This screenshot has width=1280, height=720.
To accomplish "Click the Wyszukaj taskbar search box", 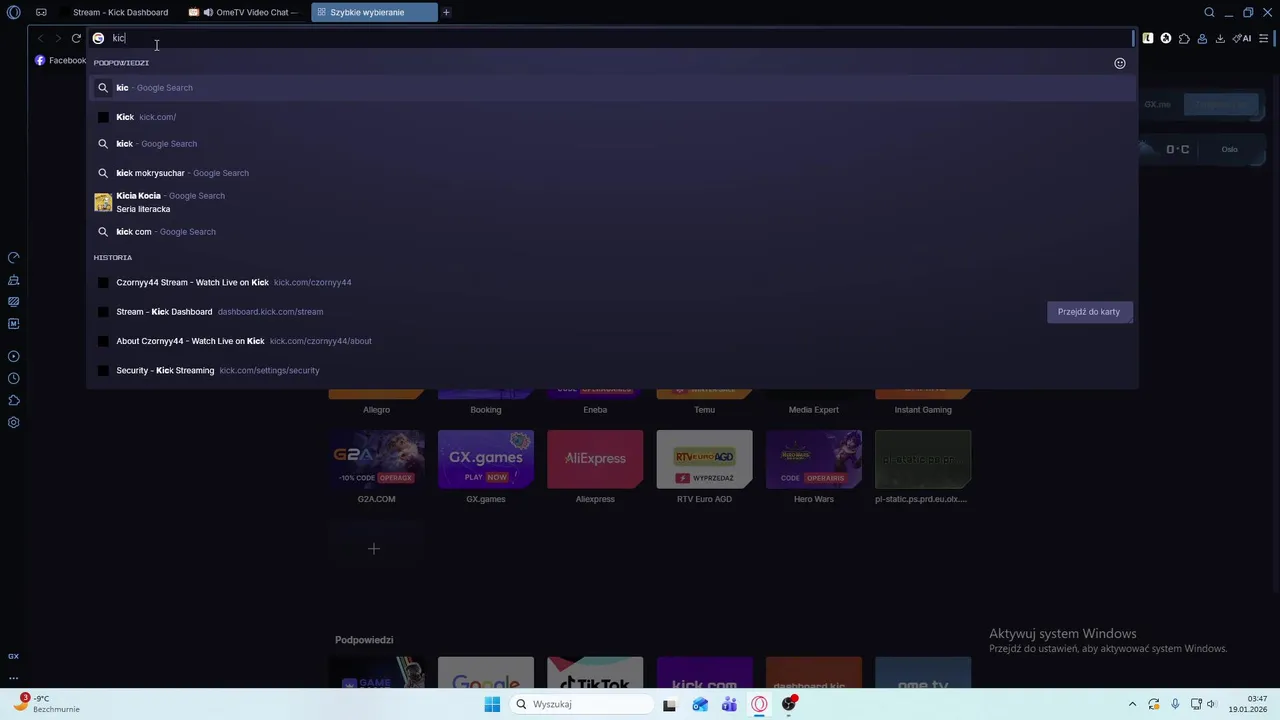I will coord(581,704).
